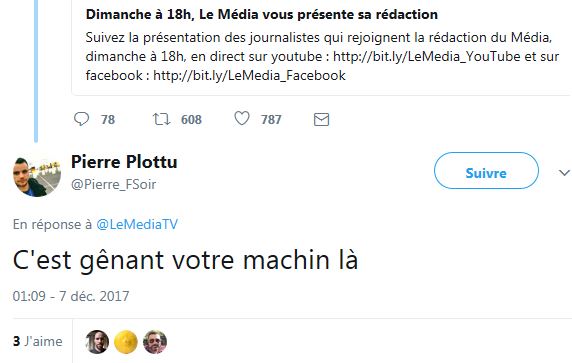The height and width of the screenshot is (363, 572).
Task: Expand the tweet options chevron next to Suivre
Action: 564,173
